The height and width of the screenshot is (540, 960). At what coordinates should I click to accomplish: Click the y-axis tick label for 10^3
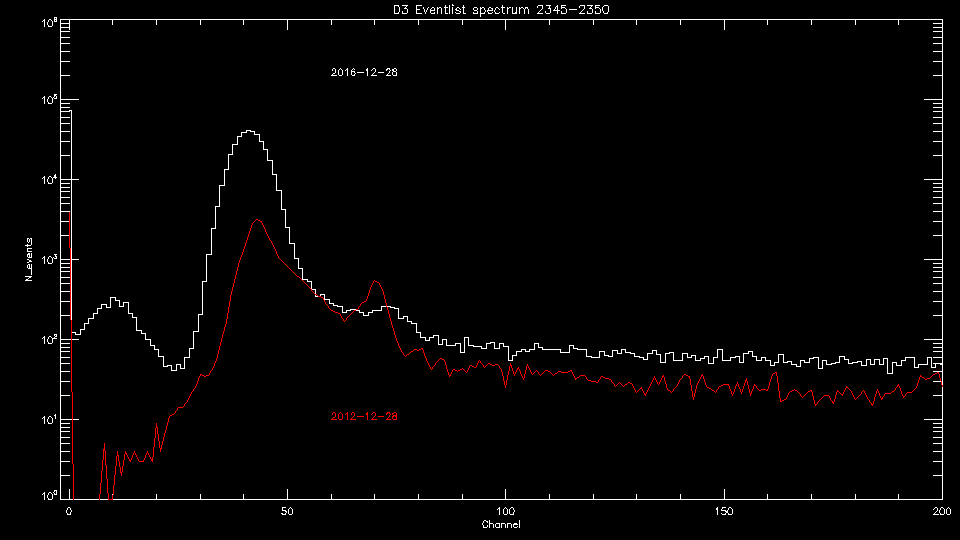point(49,259)
